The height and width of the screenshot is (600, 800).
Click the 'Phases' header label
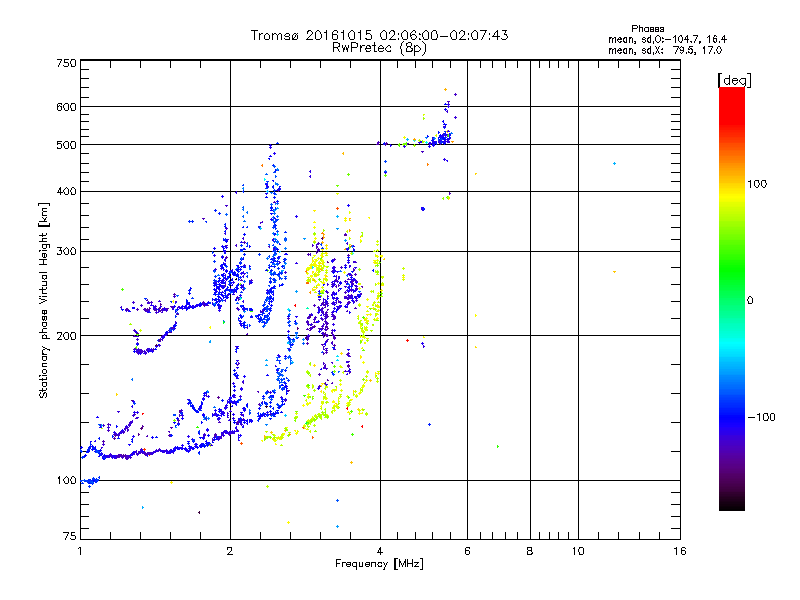click(647, 29)
